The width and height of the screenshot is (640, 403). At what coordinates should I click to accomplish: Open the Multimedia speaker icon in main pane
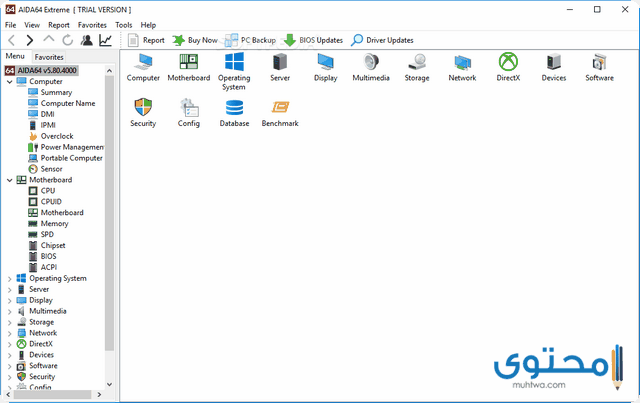[371, 67]
